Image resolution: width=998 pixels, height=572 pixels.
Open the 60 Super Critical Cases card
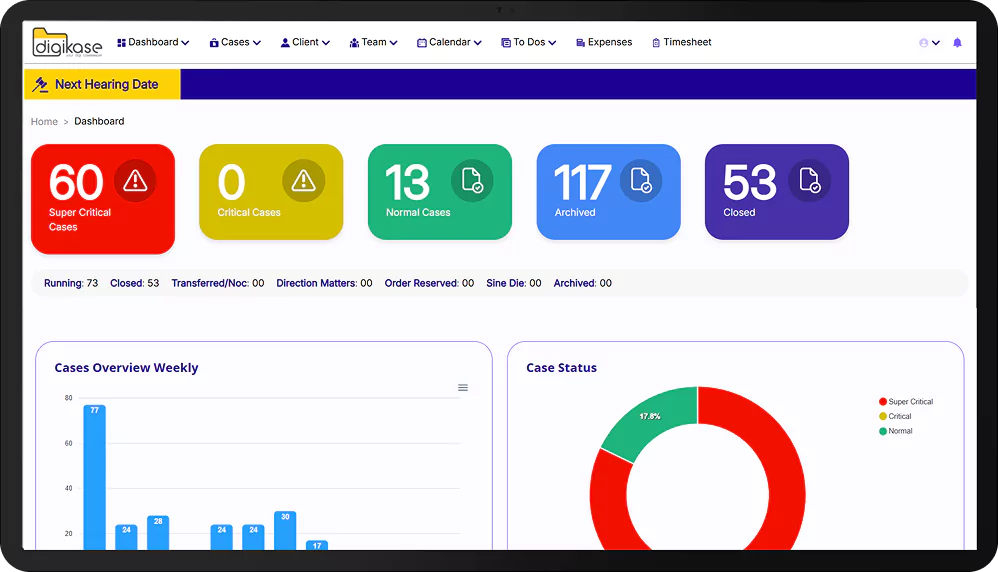(102, 199)
